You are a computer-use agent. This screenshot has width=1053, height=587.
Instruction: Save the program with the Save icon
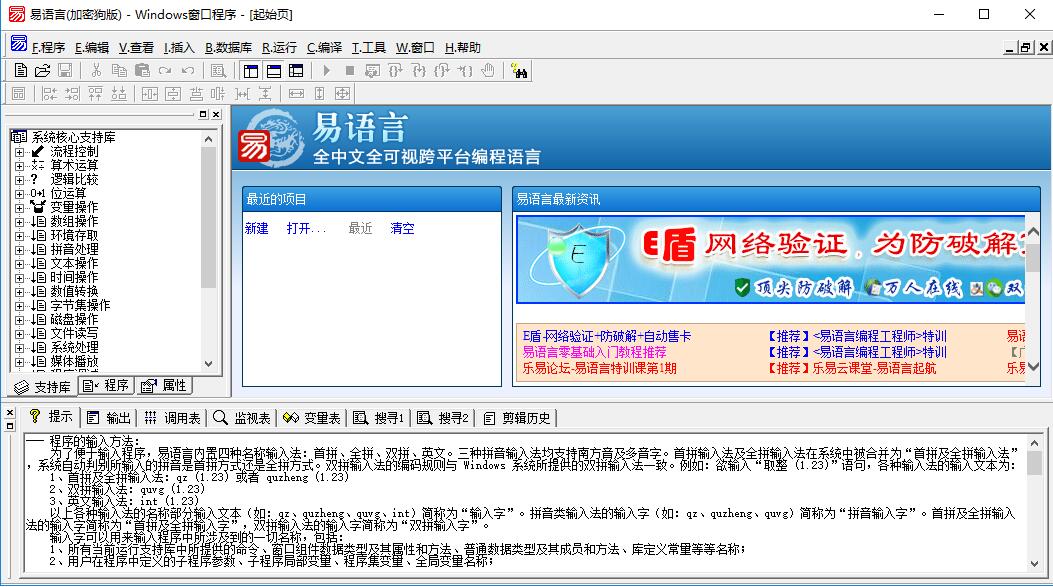click(63, 70)
